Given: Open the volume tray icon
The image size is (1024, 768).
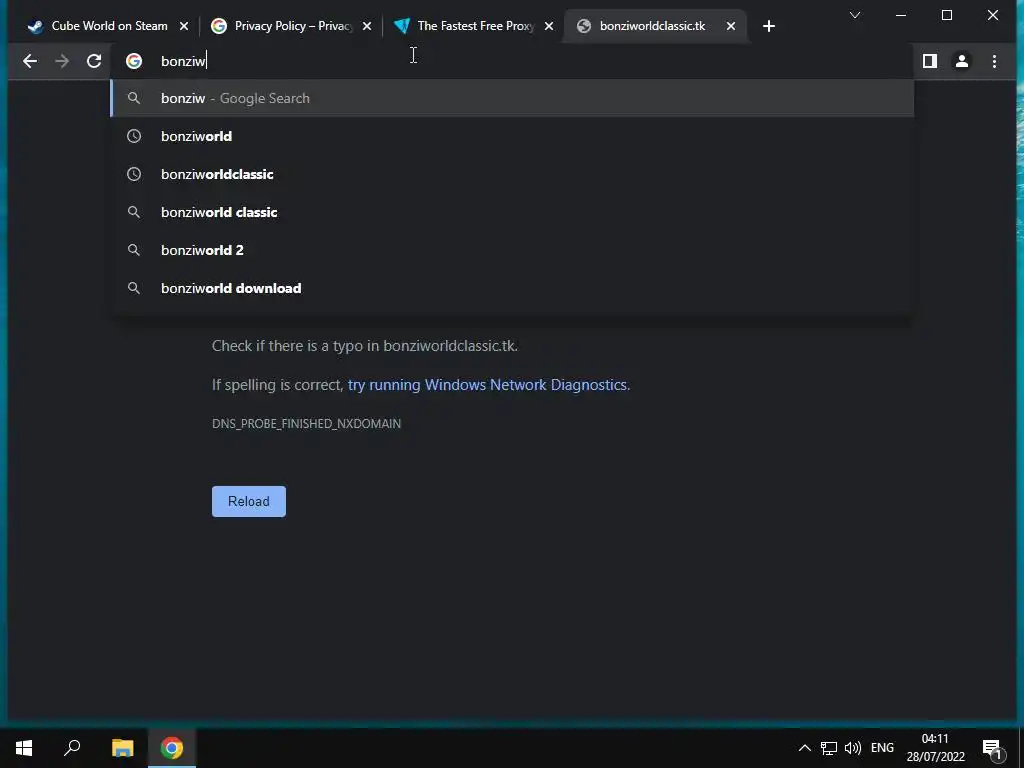Looking at the screenshot, I should (852, 748).
